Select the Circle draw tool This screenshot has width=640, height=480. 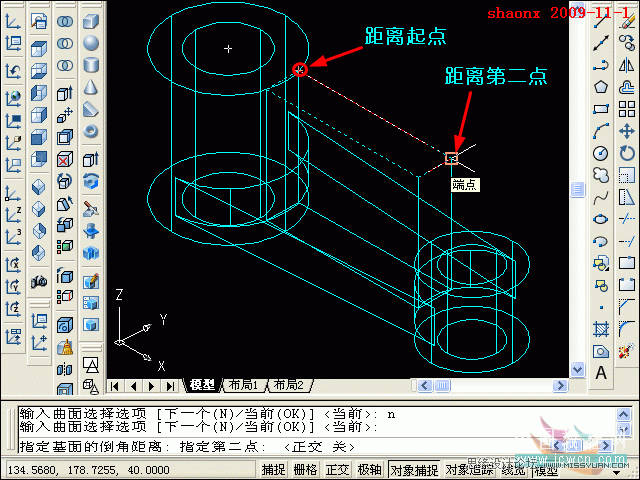601,153
